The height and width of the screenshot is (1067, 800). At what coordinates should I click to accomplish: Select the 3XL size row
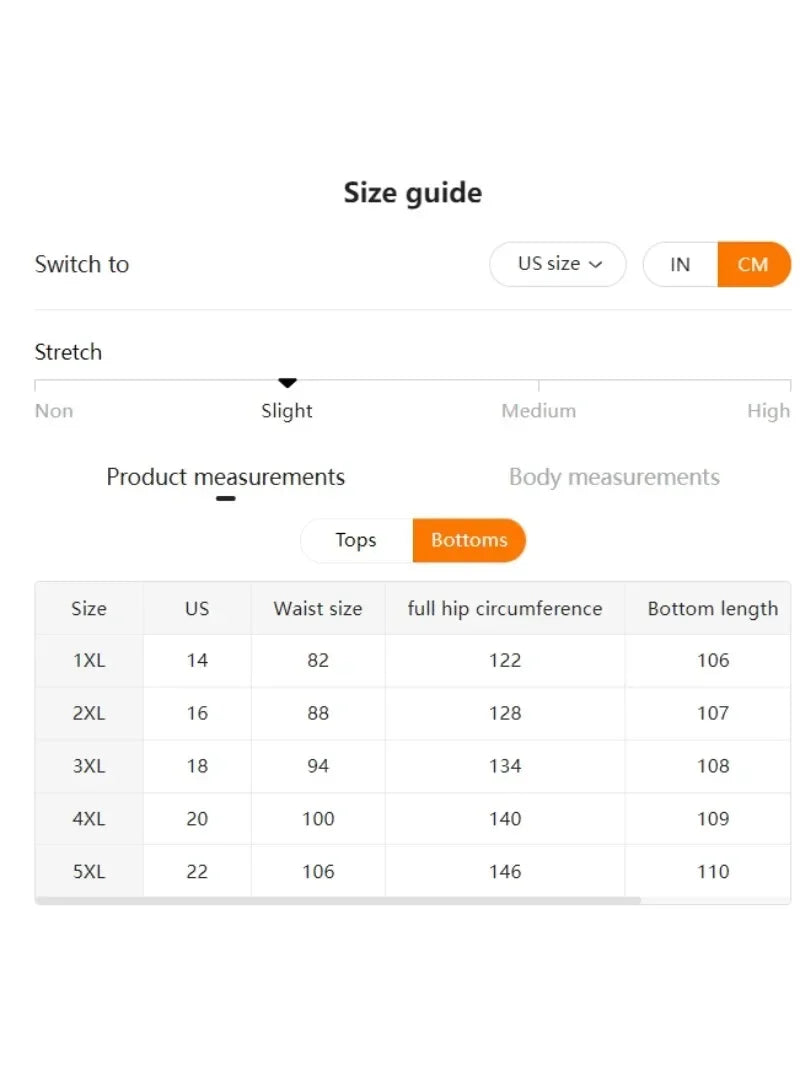89,766
